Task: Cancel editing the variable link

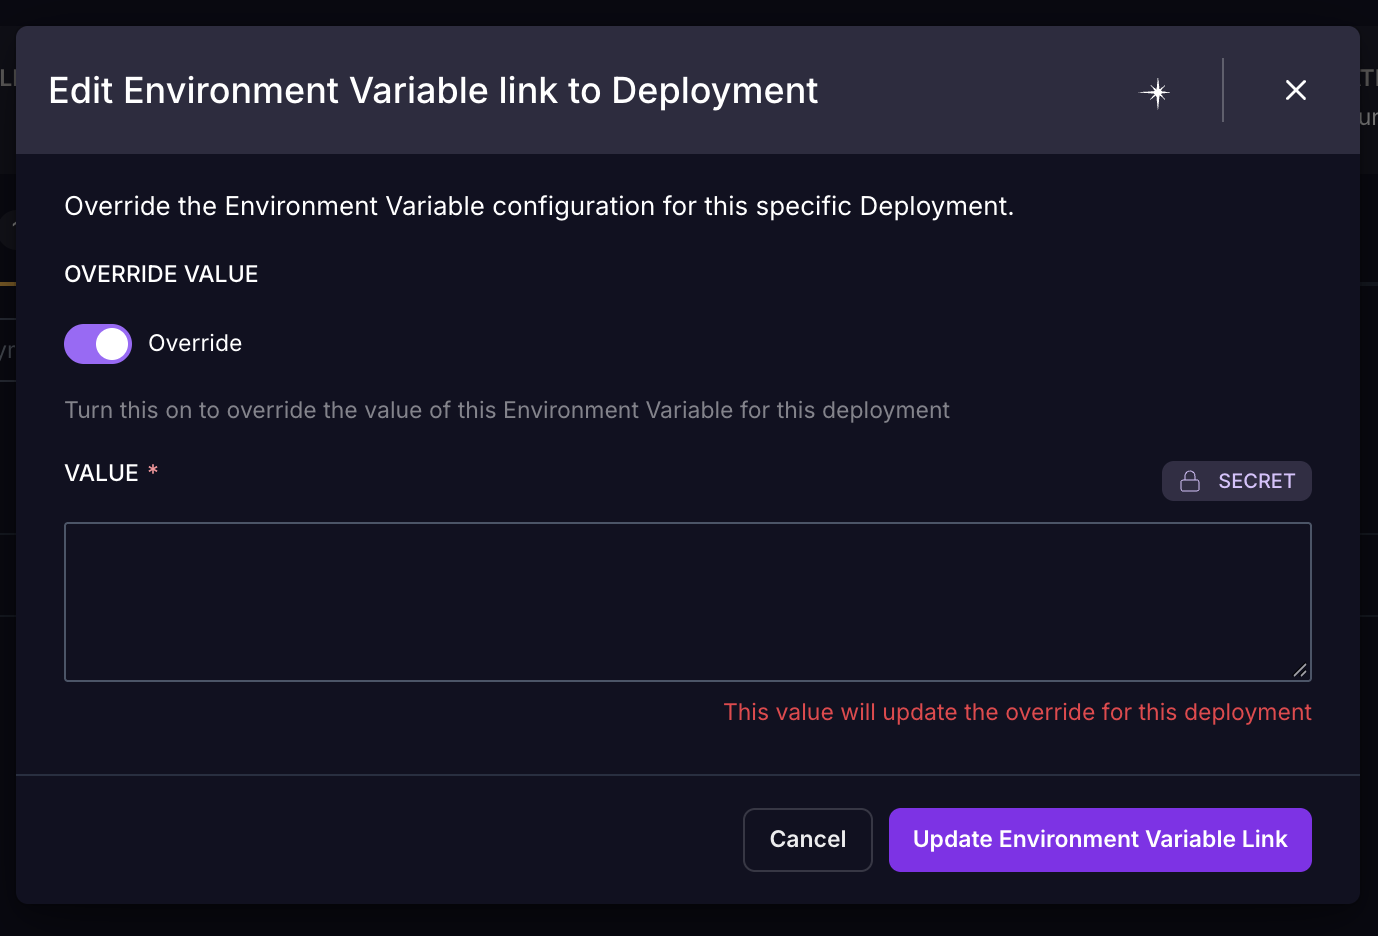Action: pyautogui.click(x=808, y=840)
